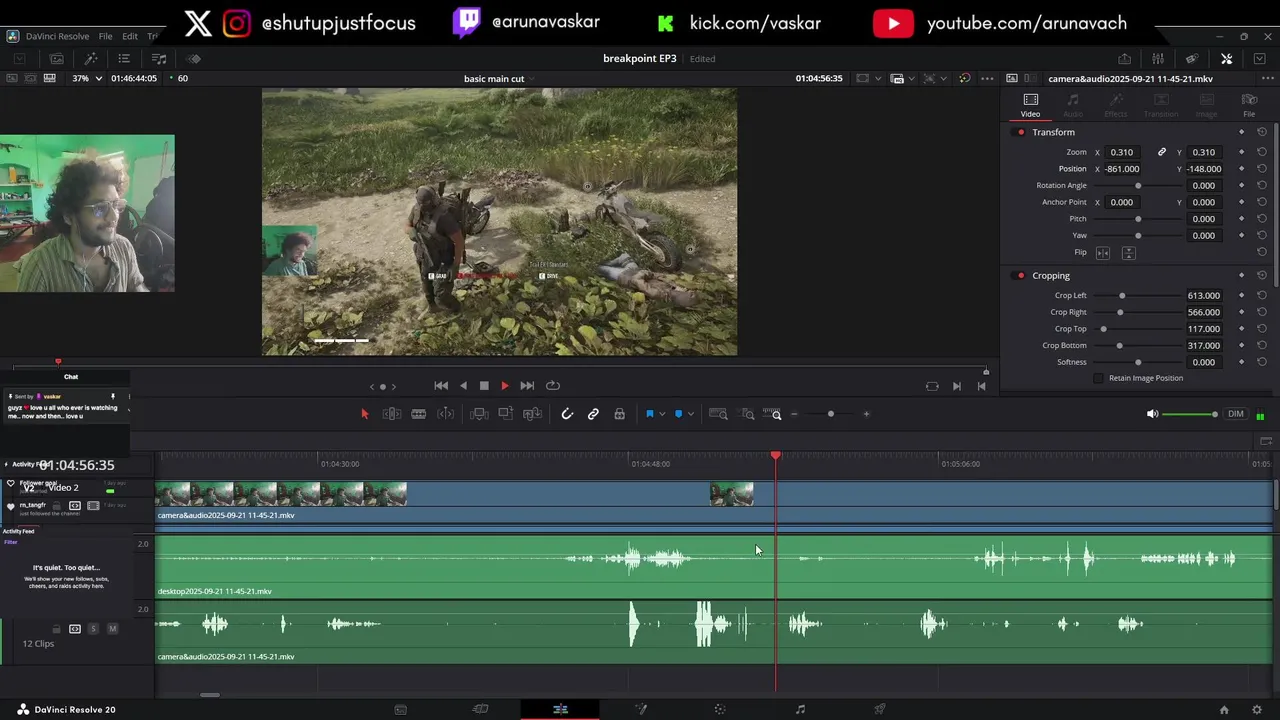Adjust the timeline zoom slider
This screenshot has height=720, width=1280.
pyautogui.click(x=830, y=414)
